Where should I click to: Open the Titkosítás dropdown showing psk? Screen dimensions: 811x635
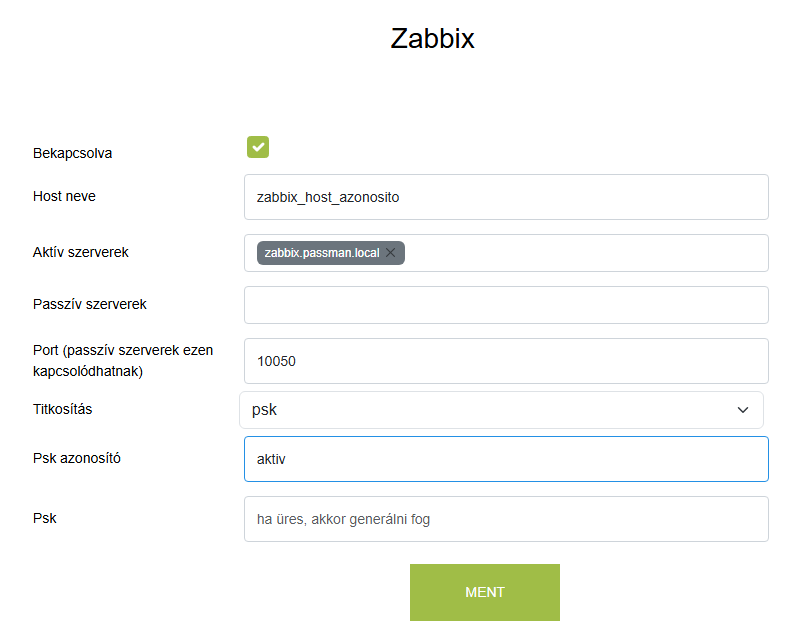(x=500, y=410)
